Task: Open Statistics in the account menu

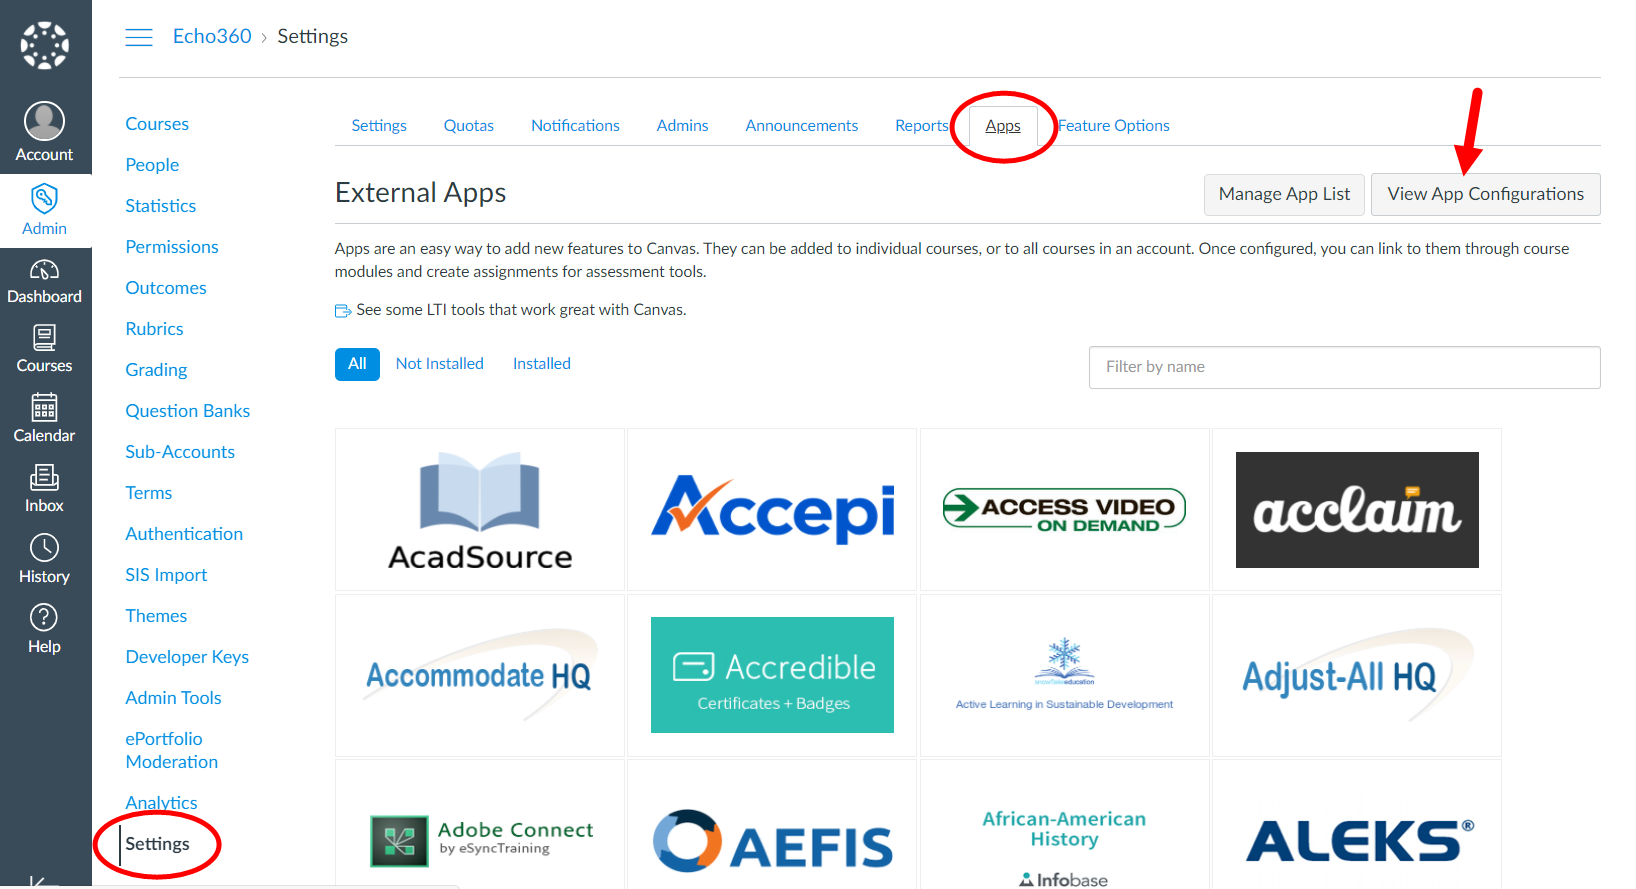Action: (160, 206)
